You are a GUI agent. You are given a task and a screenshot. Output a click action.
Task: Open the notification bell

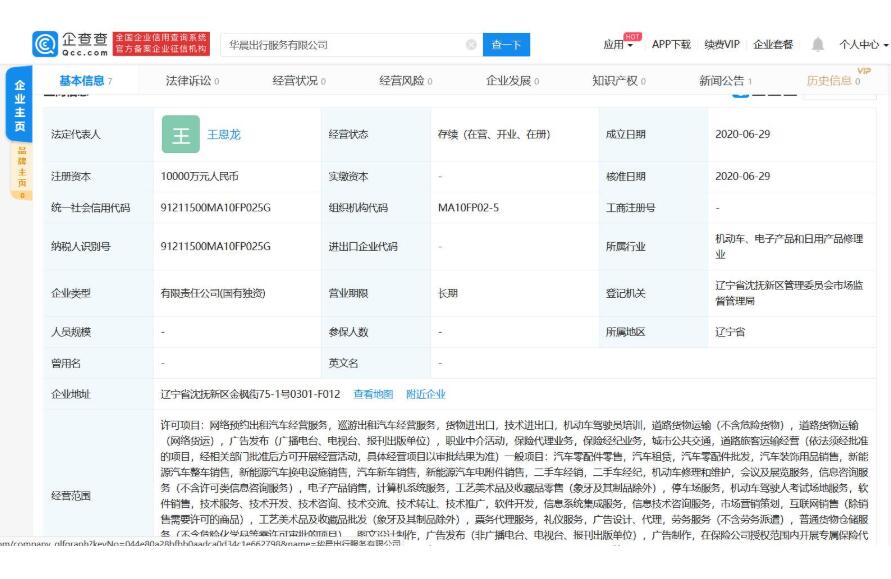(817, 44)
